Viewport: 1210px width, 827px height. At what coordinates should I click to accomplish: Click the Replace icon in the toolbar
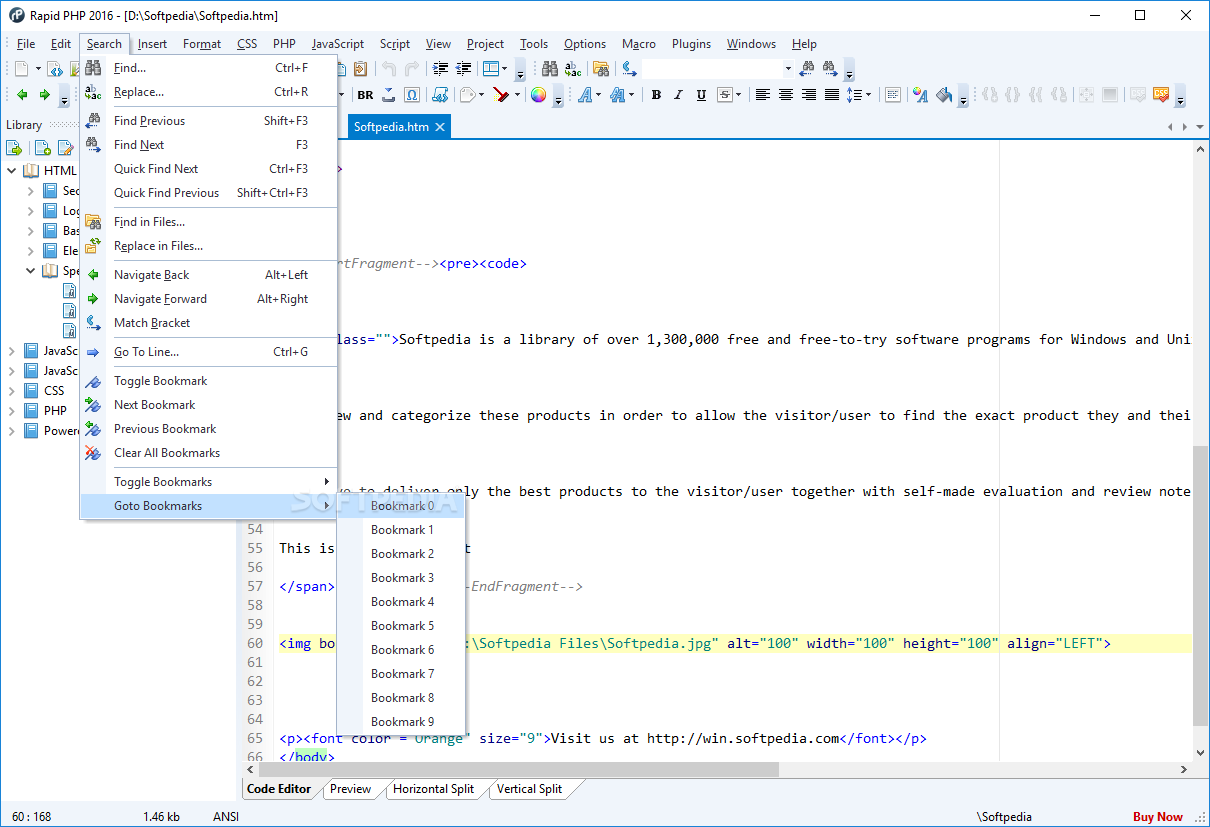coord(573,69)
